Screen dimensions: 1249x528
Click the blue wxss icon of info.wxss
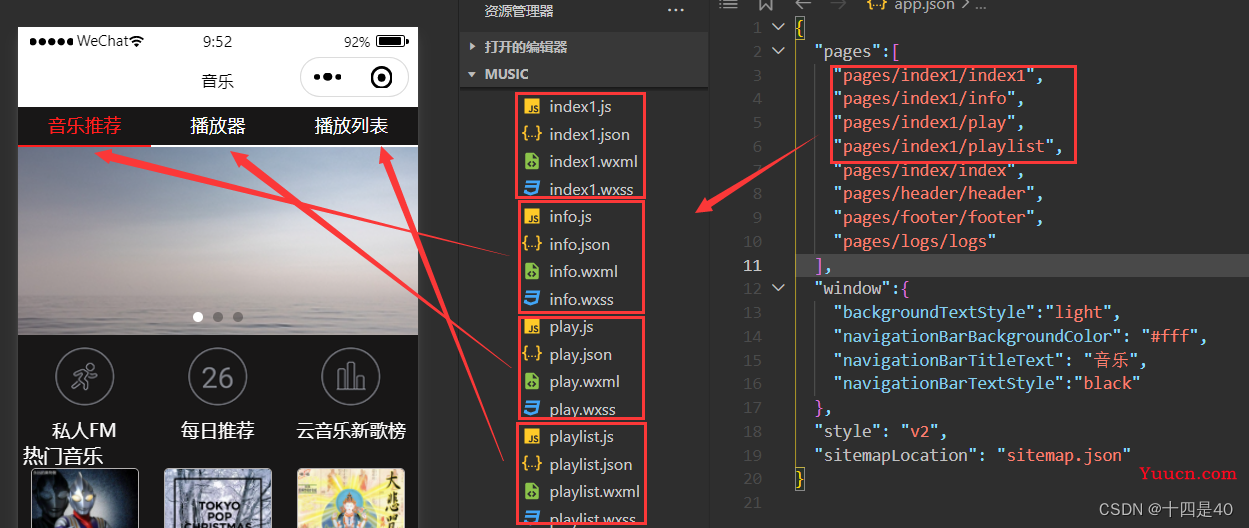tap(532, 299)
